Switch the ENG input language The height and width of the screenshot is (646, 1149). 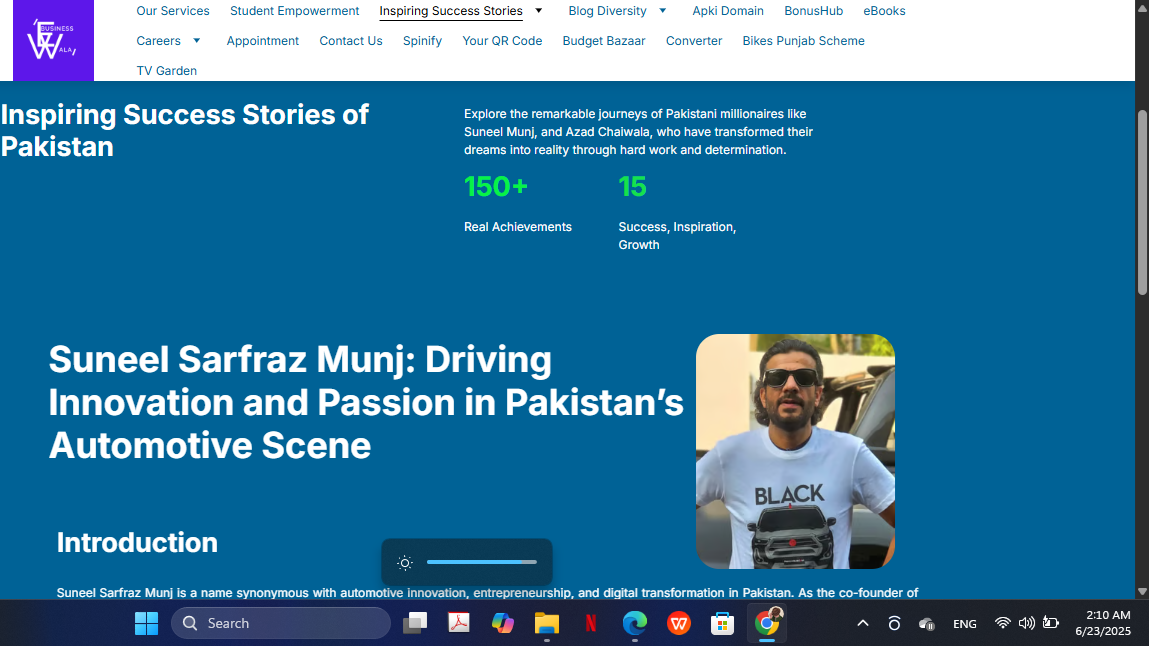click(x=964, y=624)
